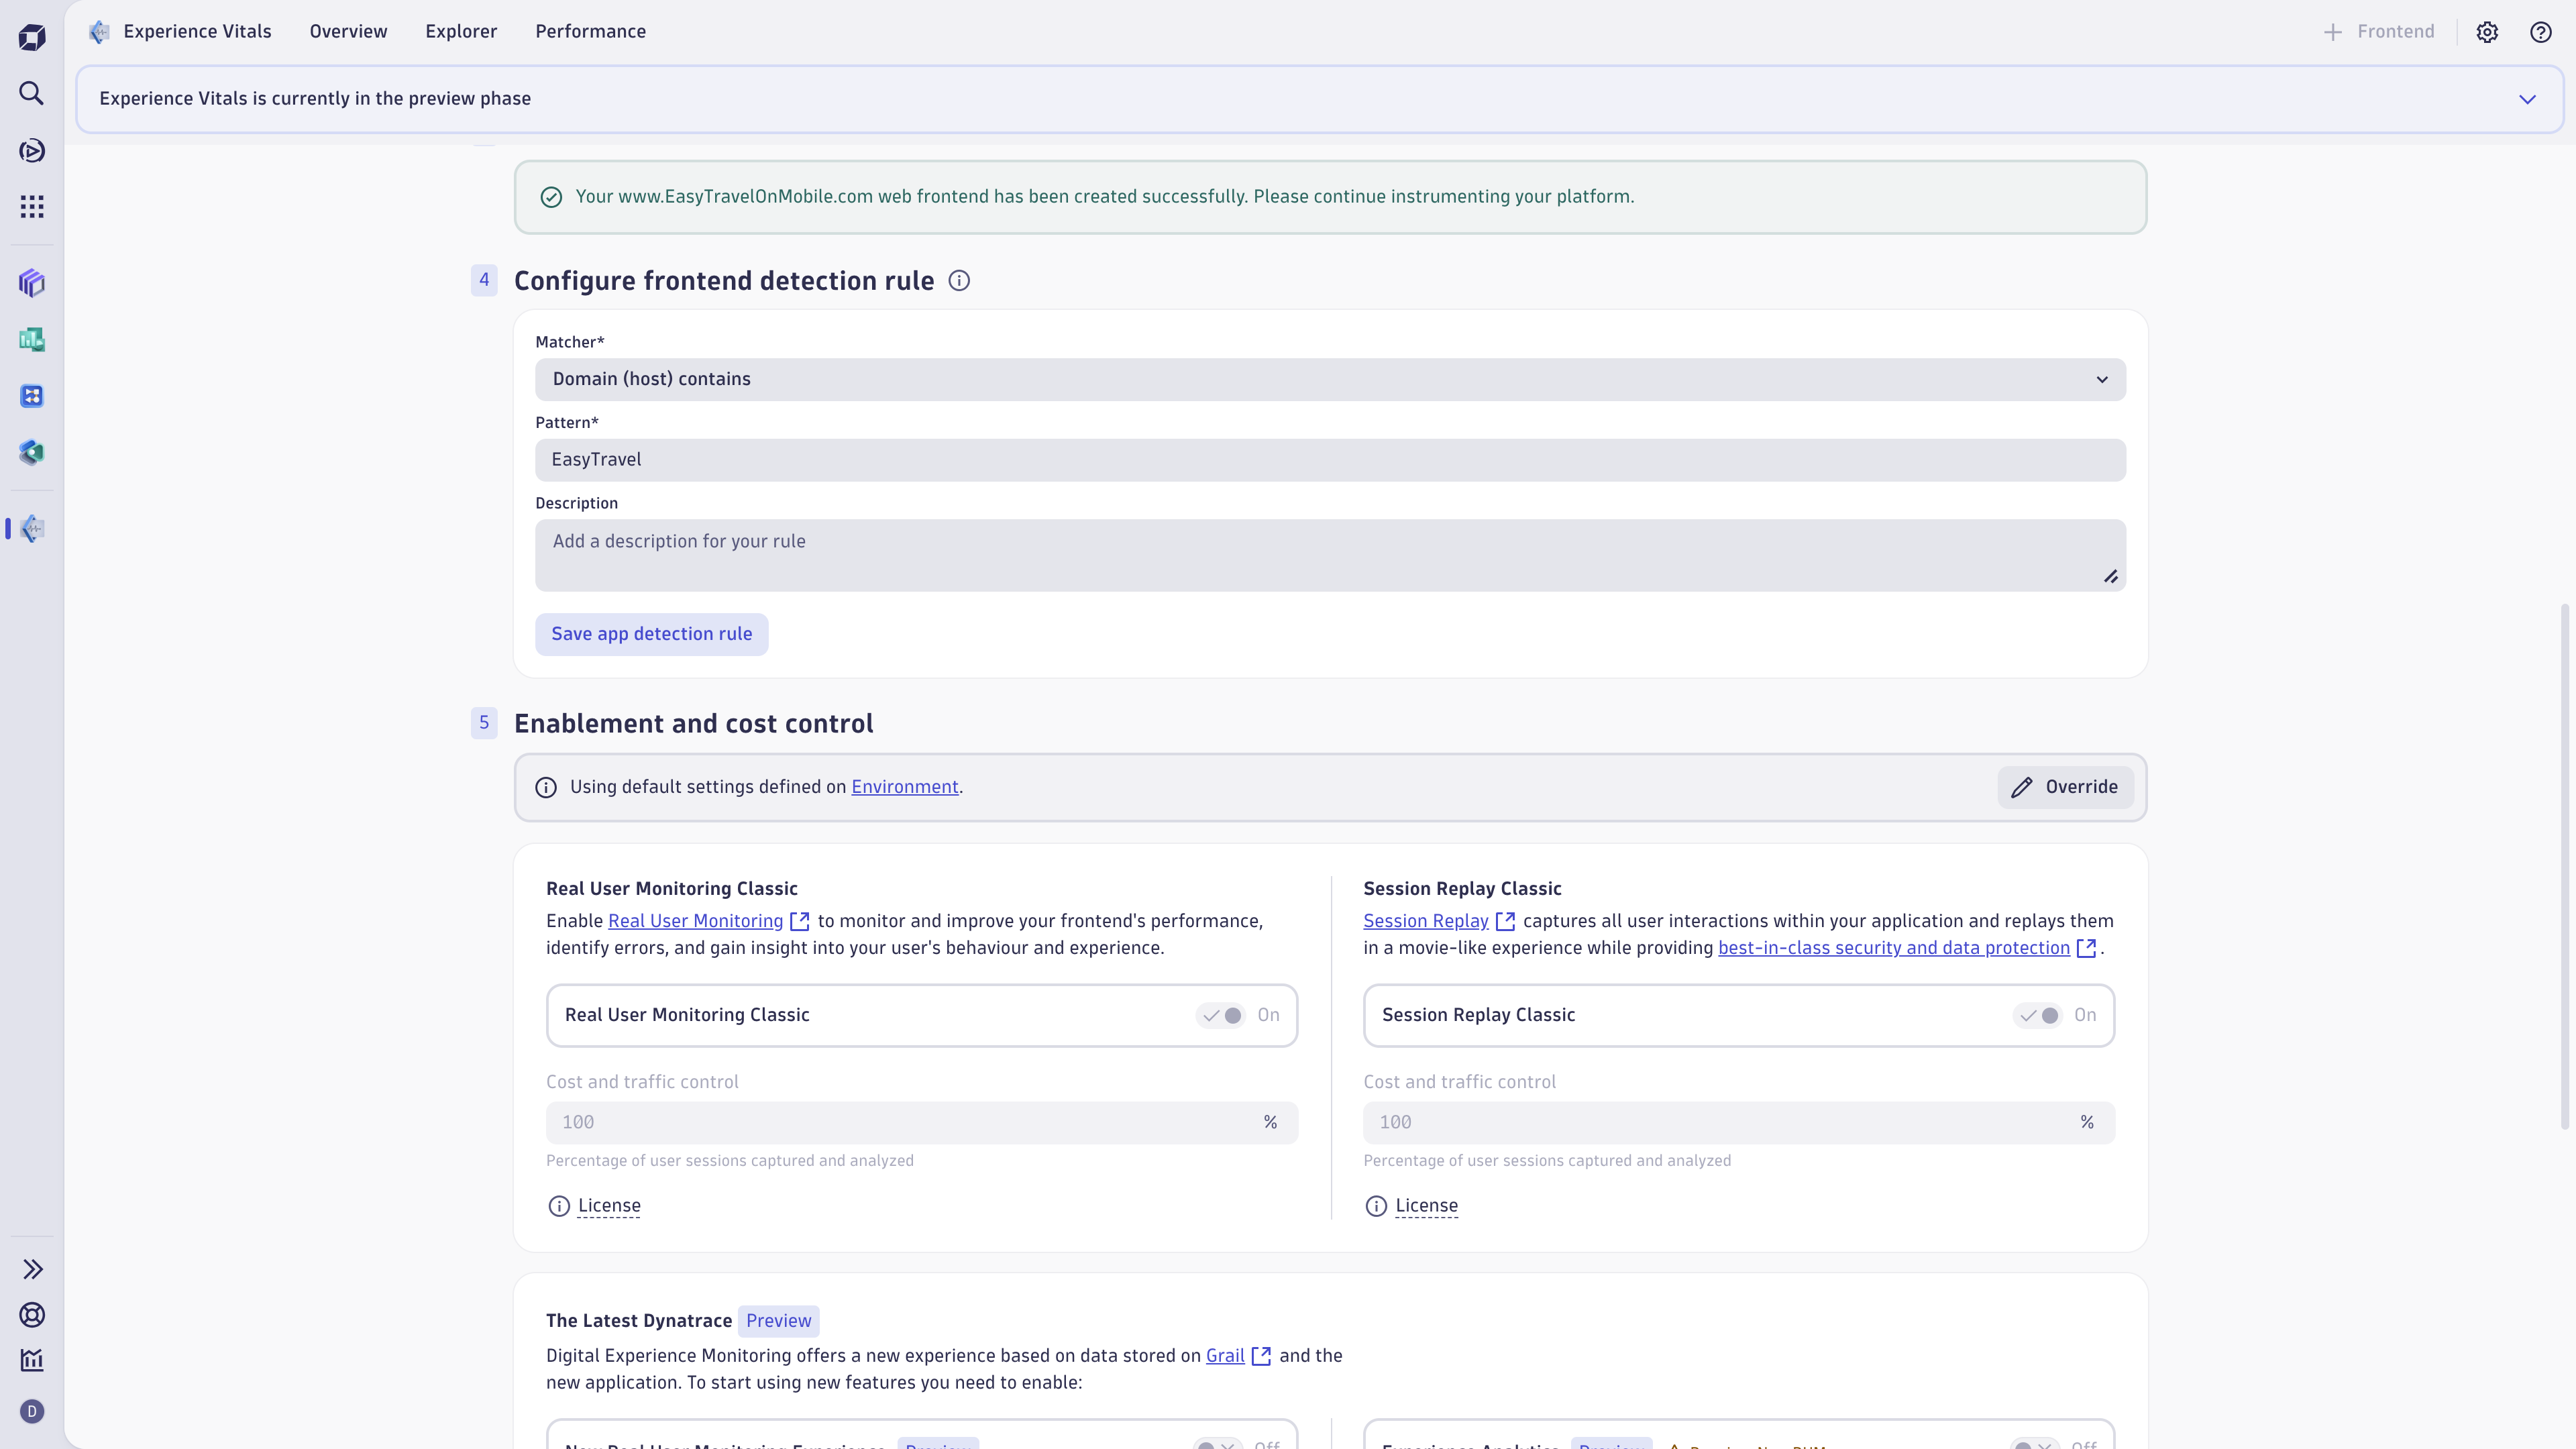Edit the Cost and traffic control percentage field
The image size is (2576, 1449).
900,1122
